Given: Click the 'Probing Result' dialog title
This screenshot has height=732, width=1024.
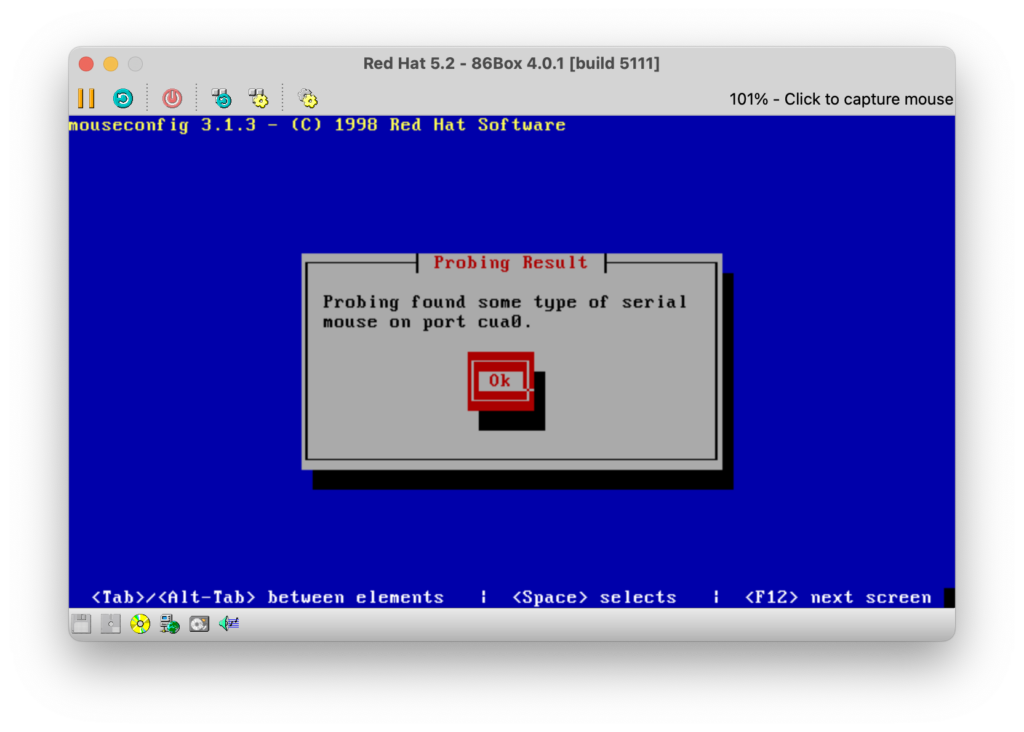Looking at the screenshot, I should tap(510, 263).
